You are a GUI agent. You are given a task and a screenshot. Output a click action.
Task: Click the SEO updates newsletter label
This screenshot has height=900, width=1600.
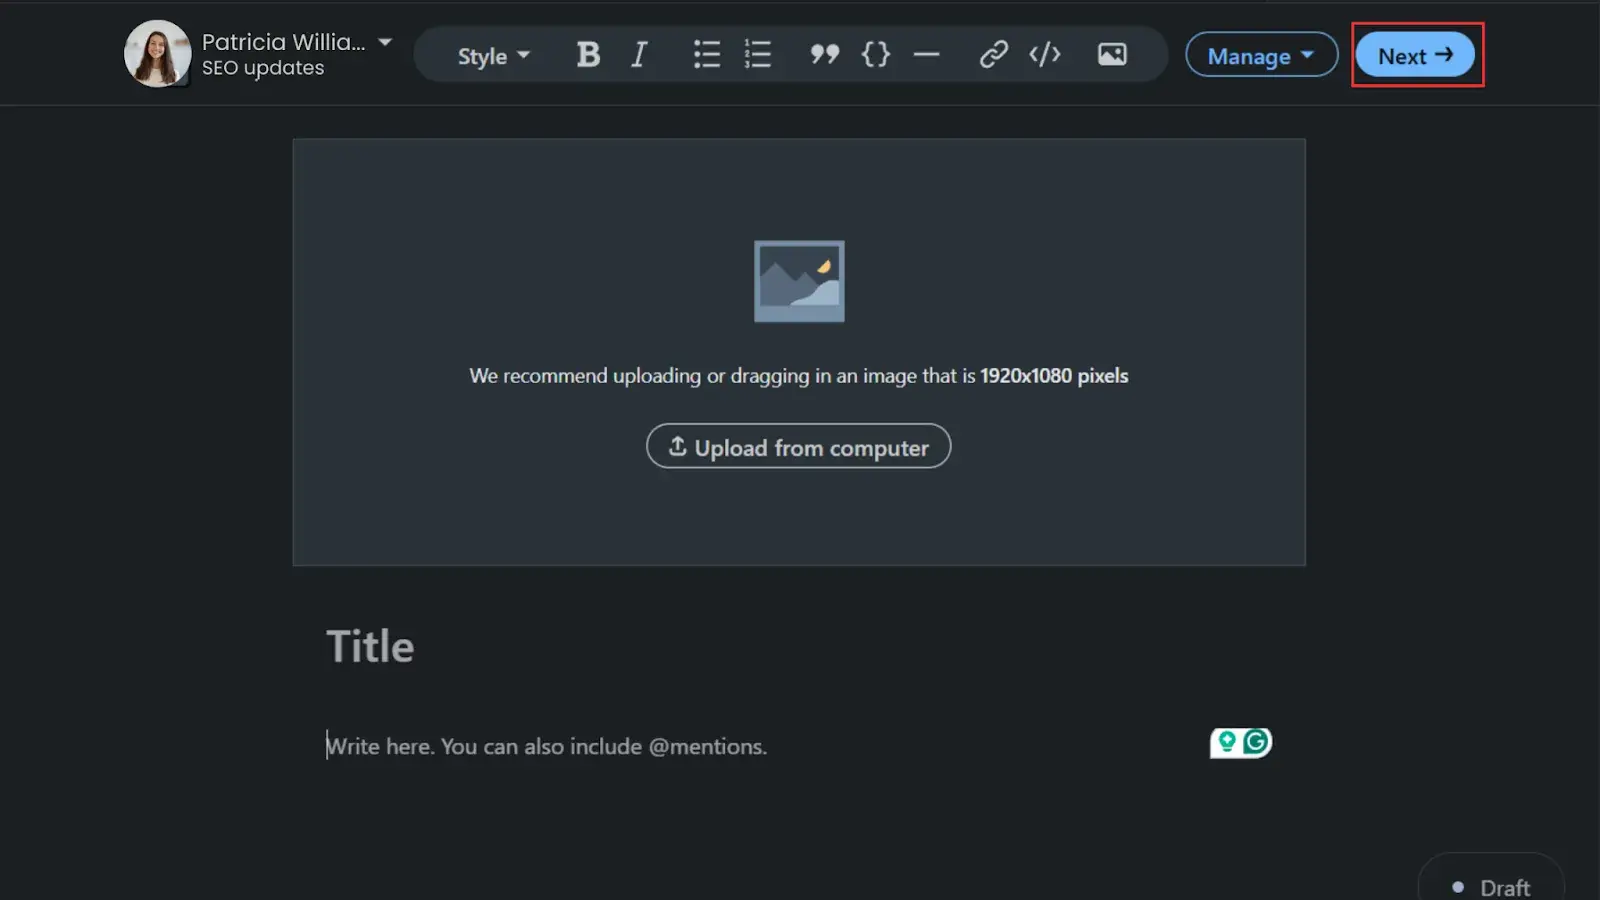262,67
